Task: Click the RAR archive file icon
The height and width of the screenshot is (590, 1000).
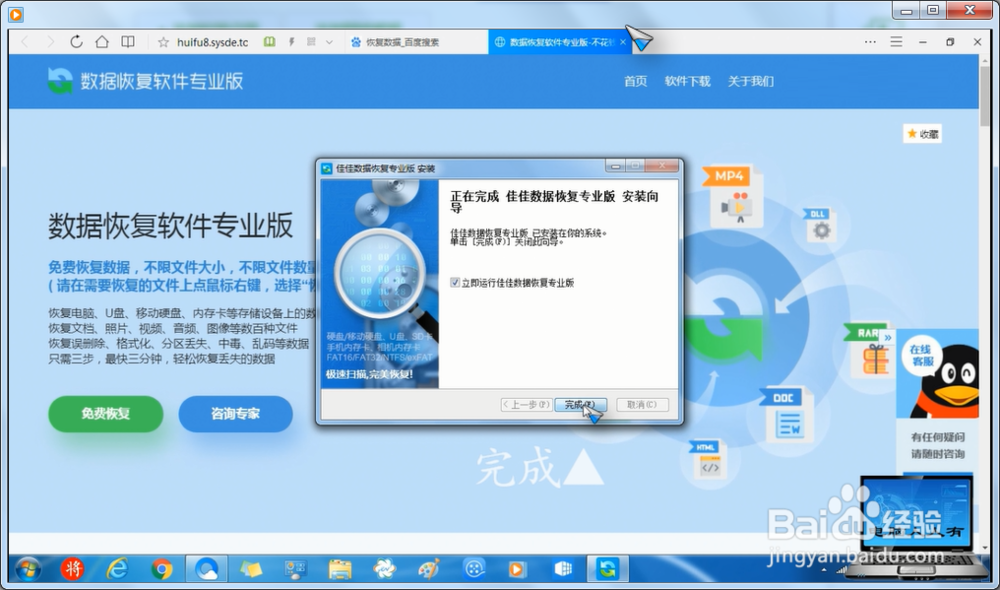Action: coord(869,351)
